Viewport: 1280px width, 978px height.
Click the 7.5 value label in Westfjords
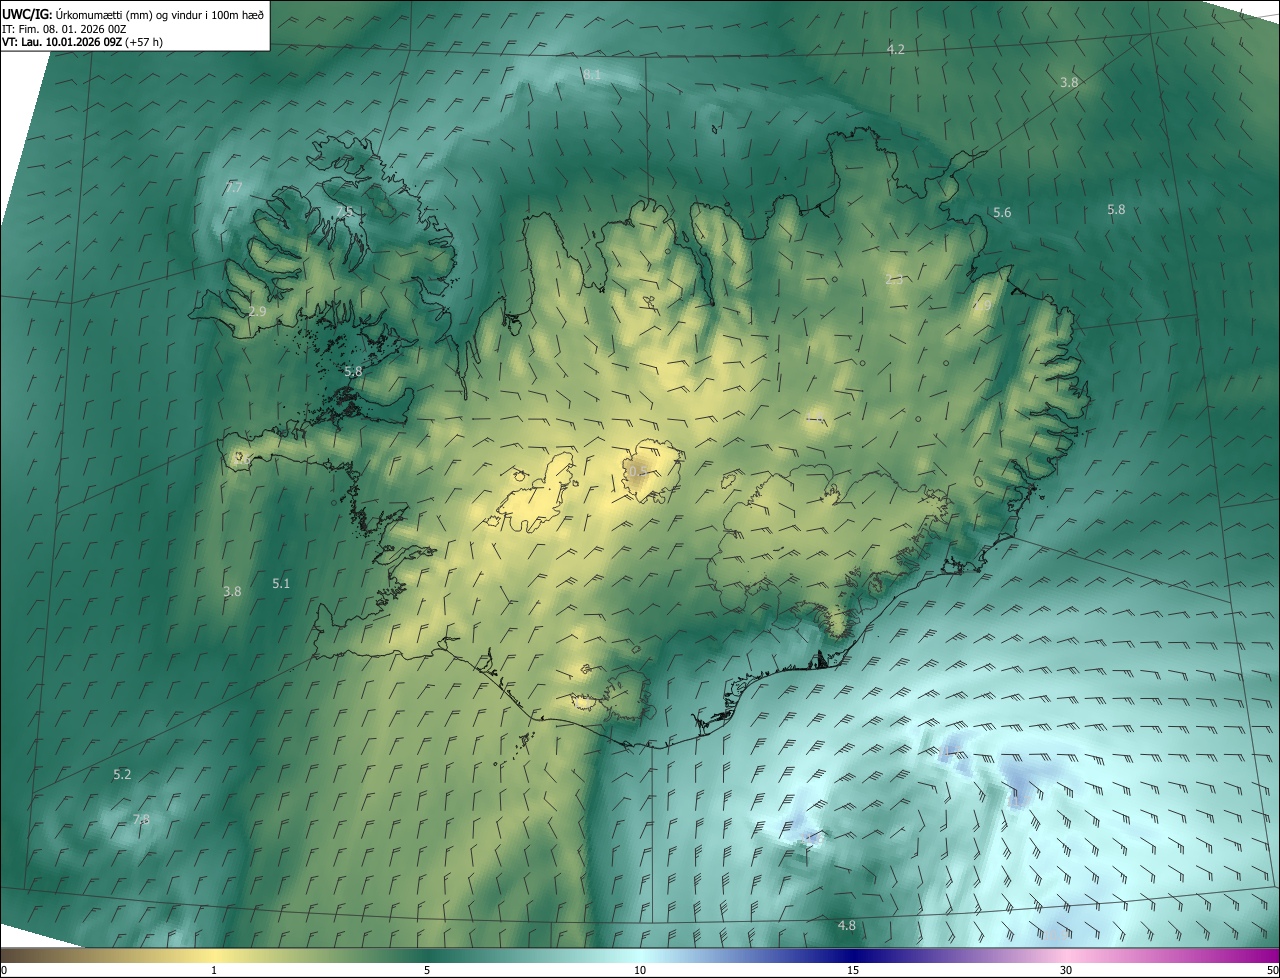[x=344, y=211]
